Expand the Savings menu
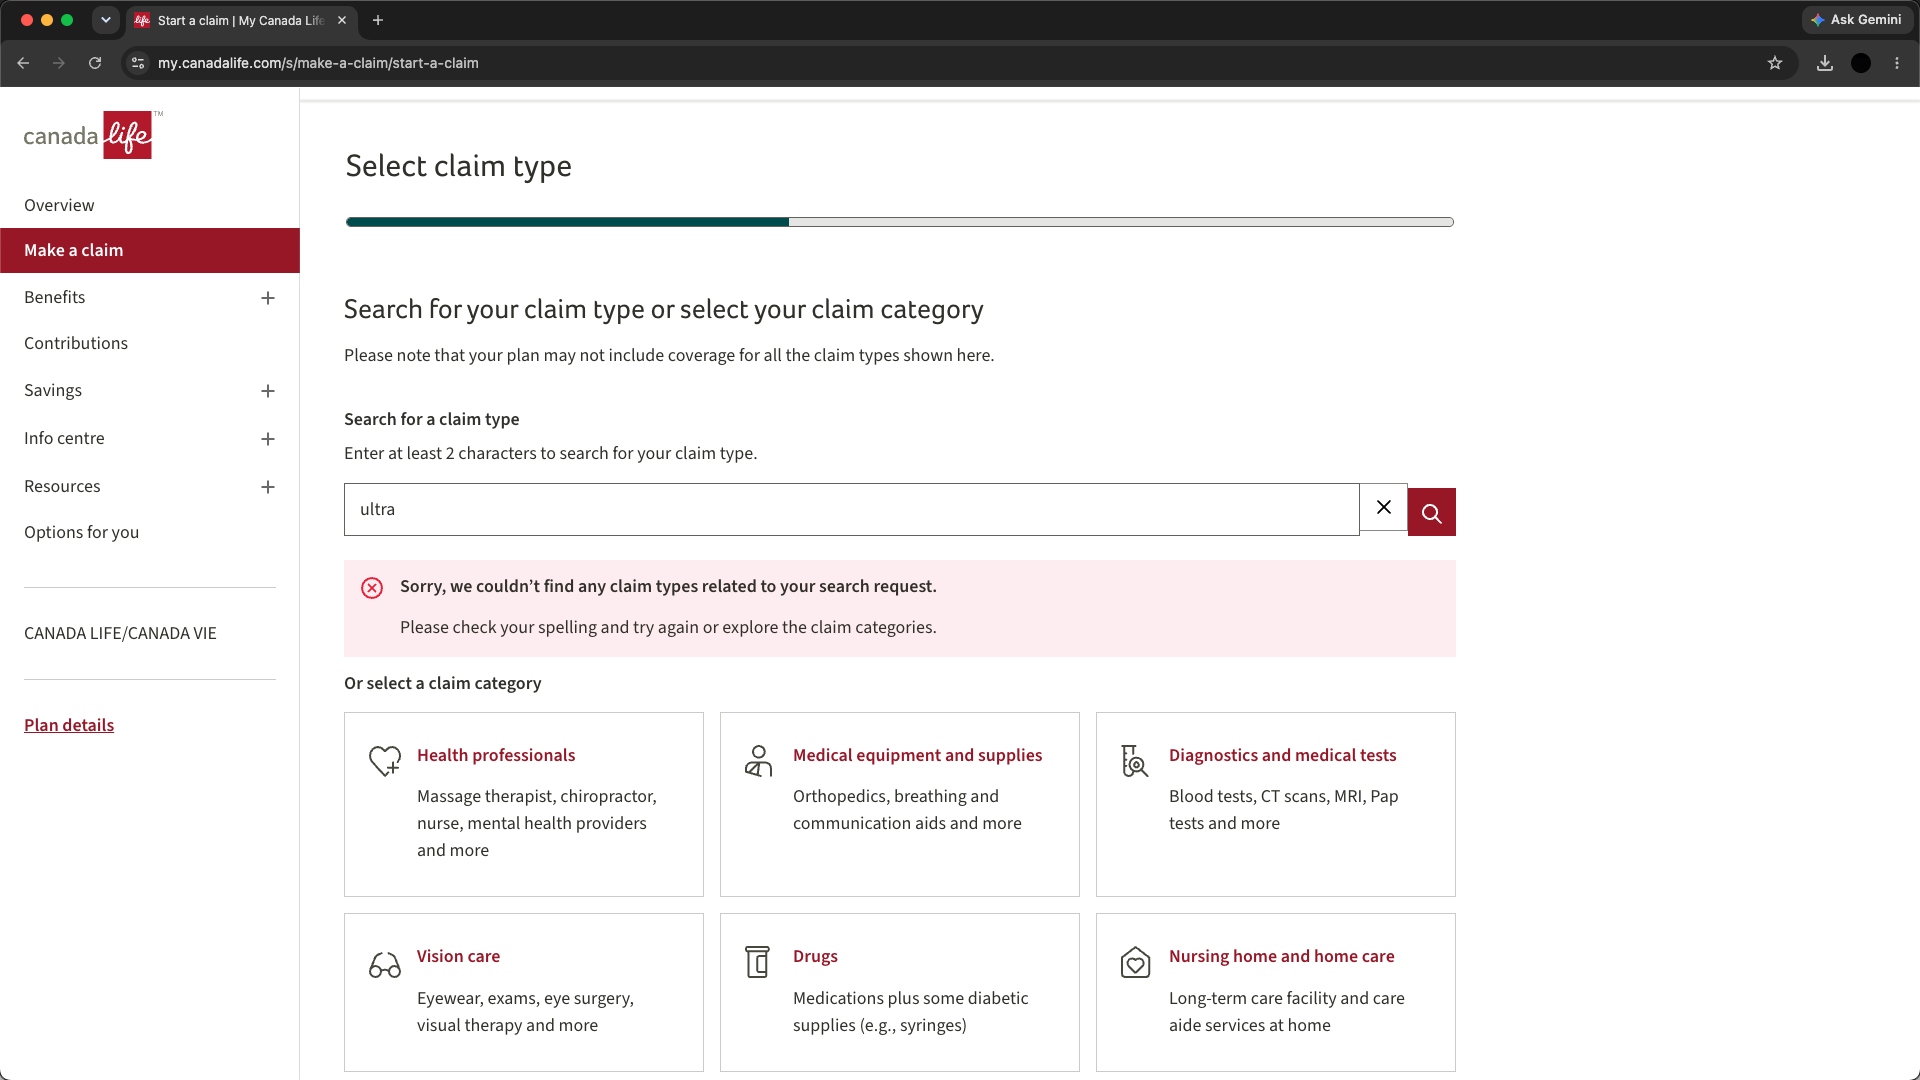The width and height of the screenshot is (1920, 1080). (268, 391)
